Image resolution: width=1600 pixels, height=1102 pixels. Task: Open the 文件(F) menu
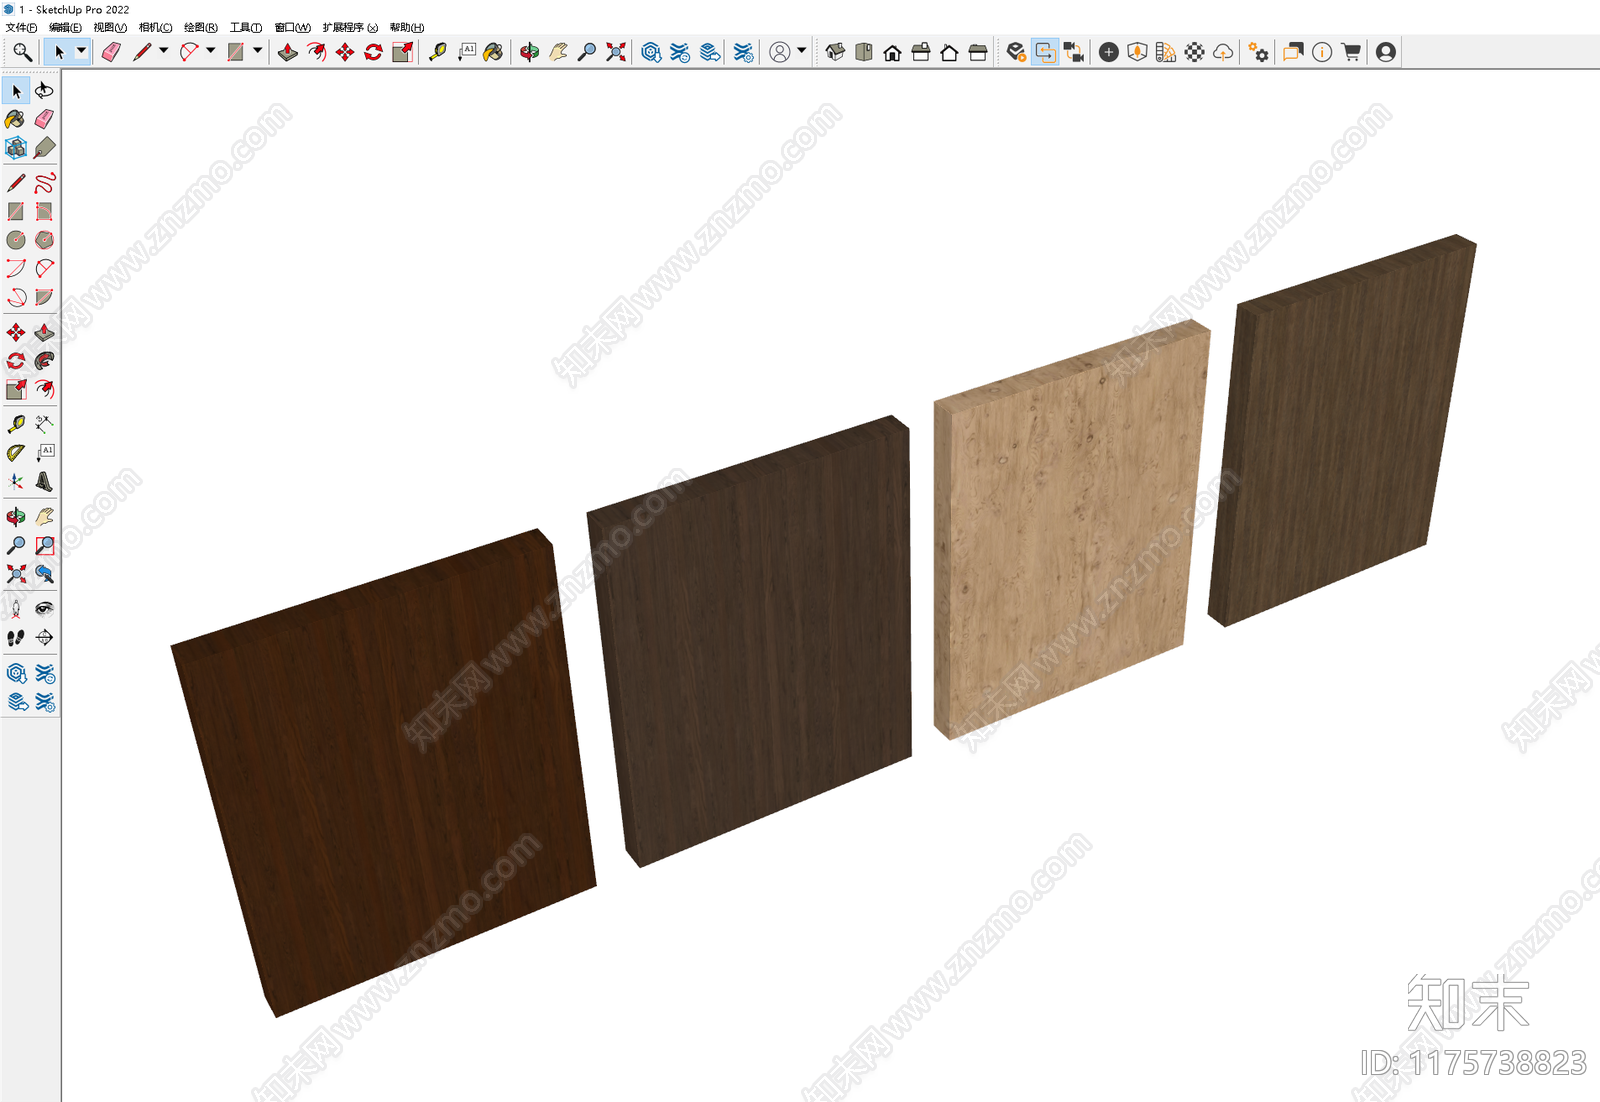pos(21,27)
